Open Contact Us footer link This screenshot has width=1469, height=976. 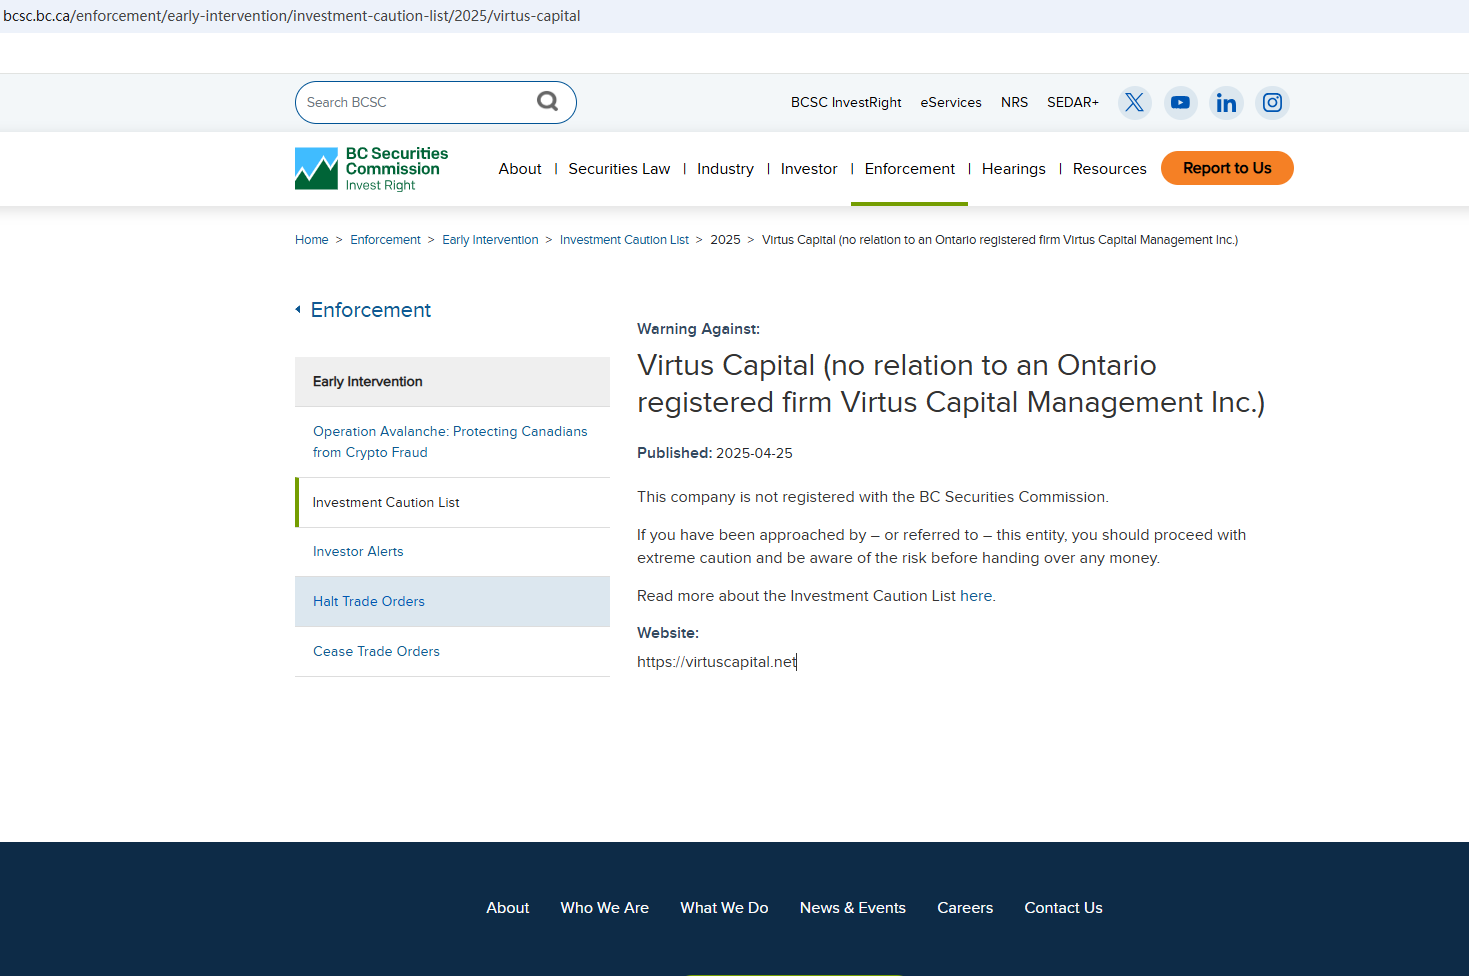(x=1063, y=908)
